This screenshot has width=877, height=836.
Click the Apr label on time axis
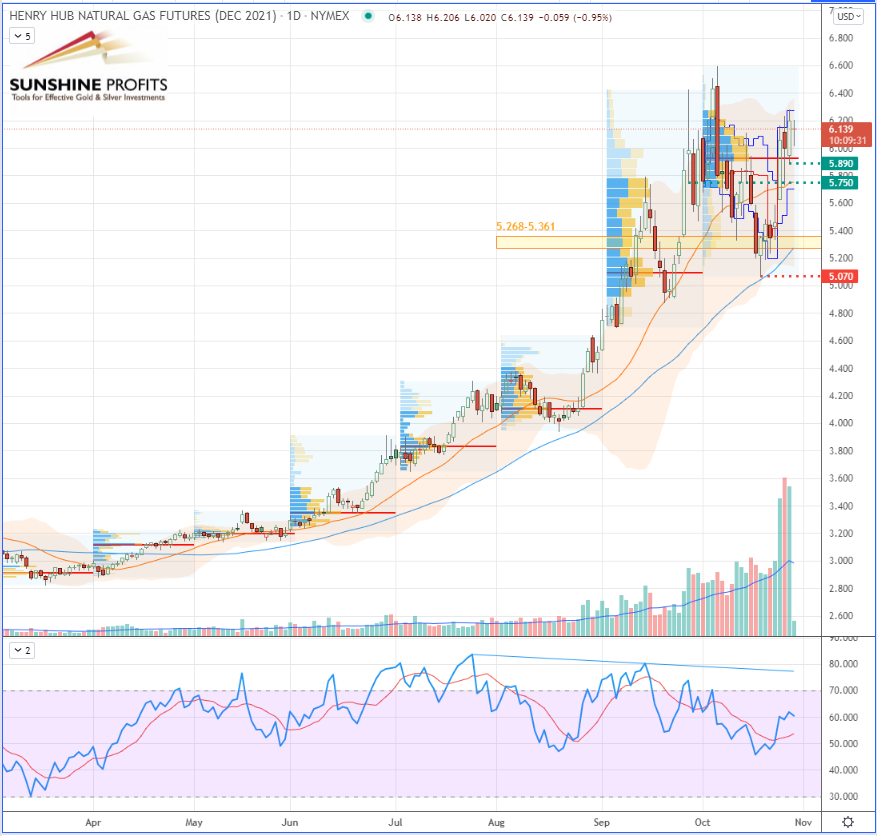point(93,822)
